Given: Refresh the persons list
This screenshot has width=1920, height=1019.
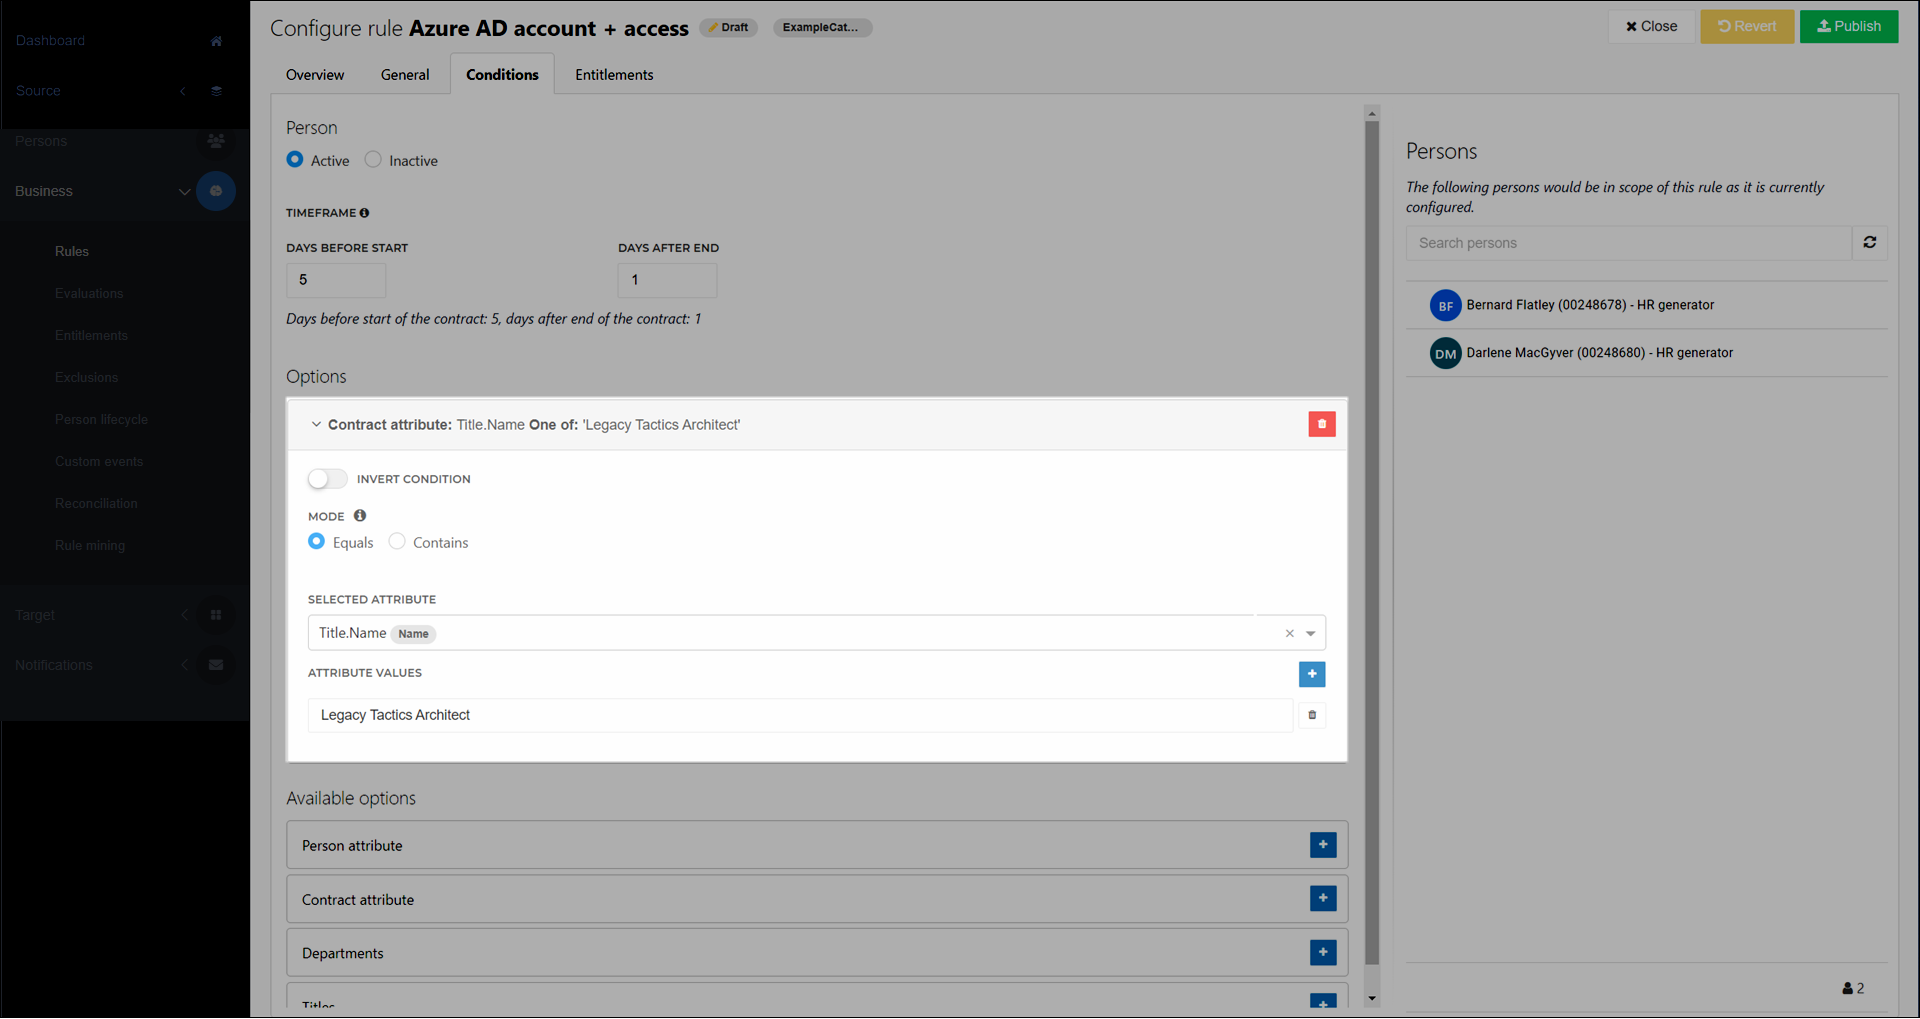Looking at the screenshot, I should (1869, 243).
